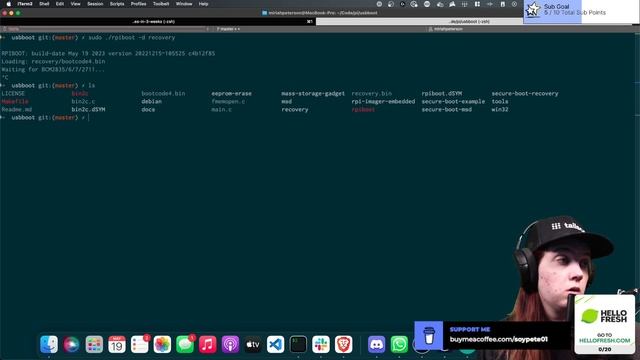Open the Window menu
The image size is (640, 360).
click(x=184, y=4)
